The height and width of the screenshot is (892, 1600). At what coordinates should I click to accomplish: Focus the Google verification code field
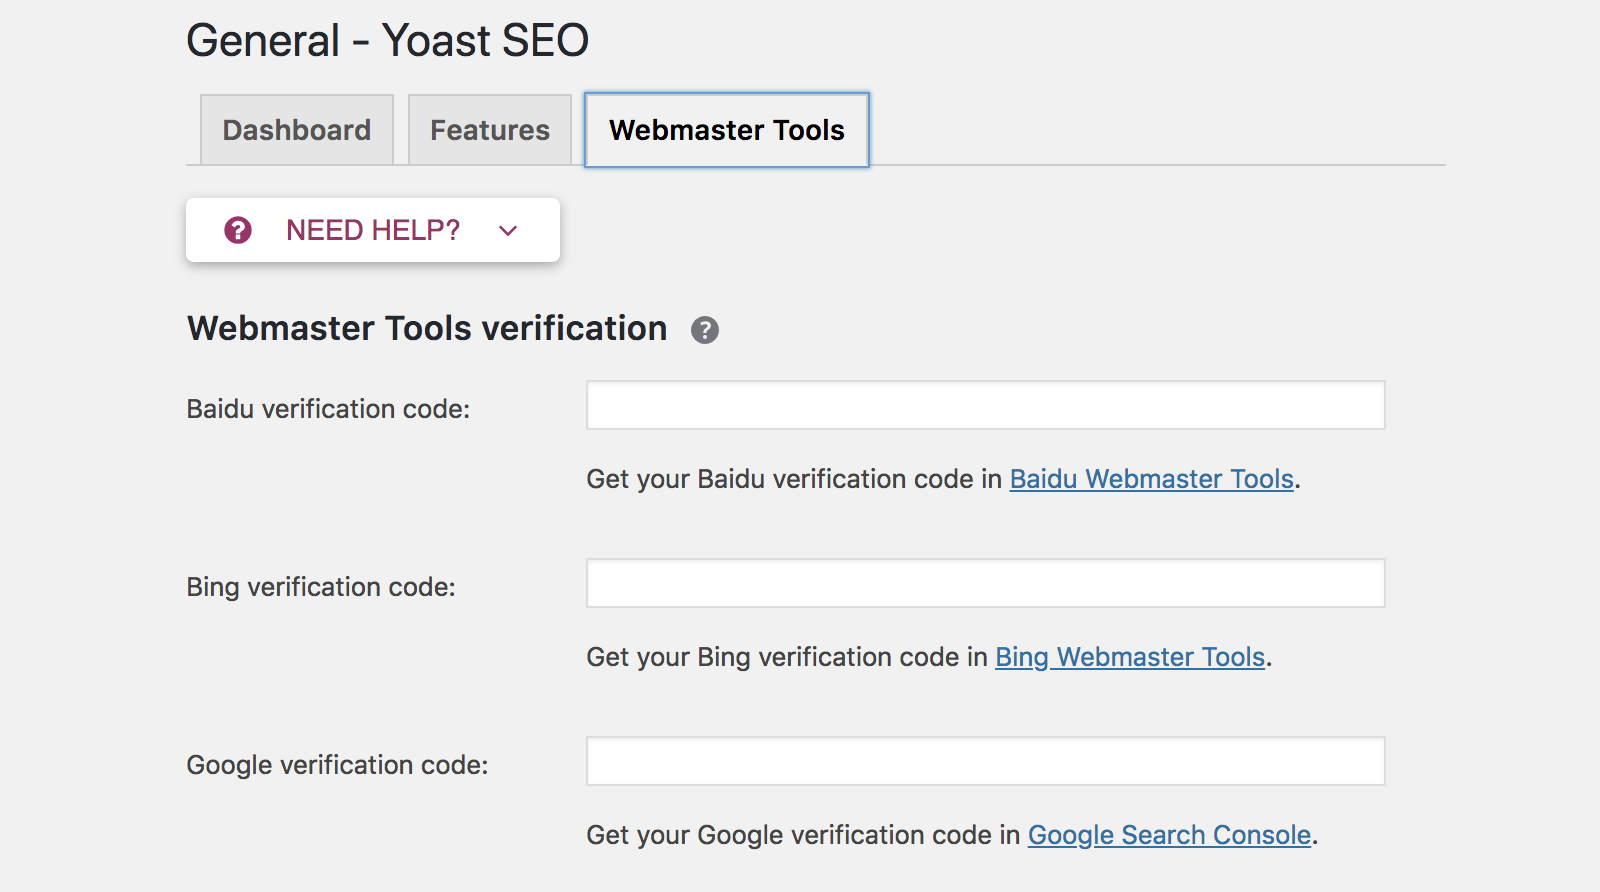pyautogui.click(x=985, y=761)
